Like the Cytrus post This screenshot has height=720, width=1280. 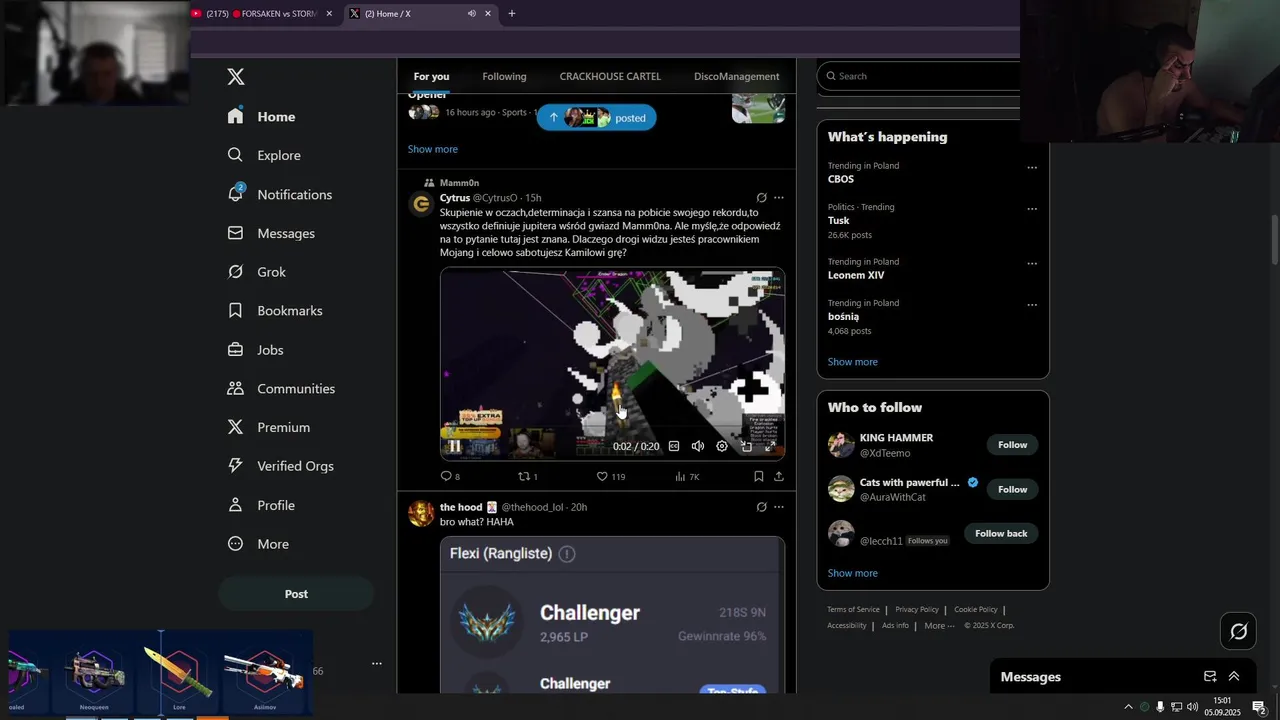[610, 477]
